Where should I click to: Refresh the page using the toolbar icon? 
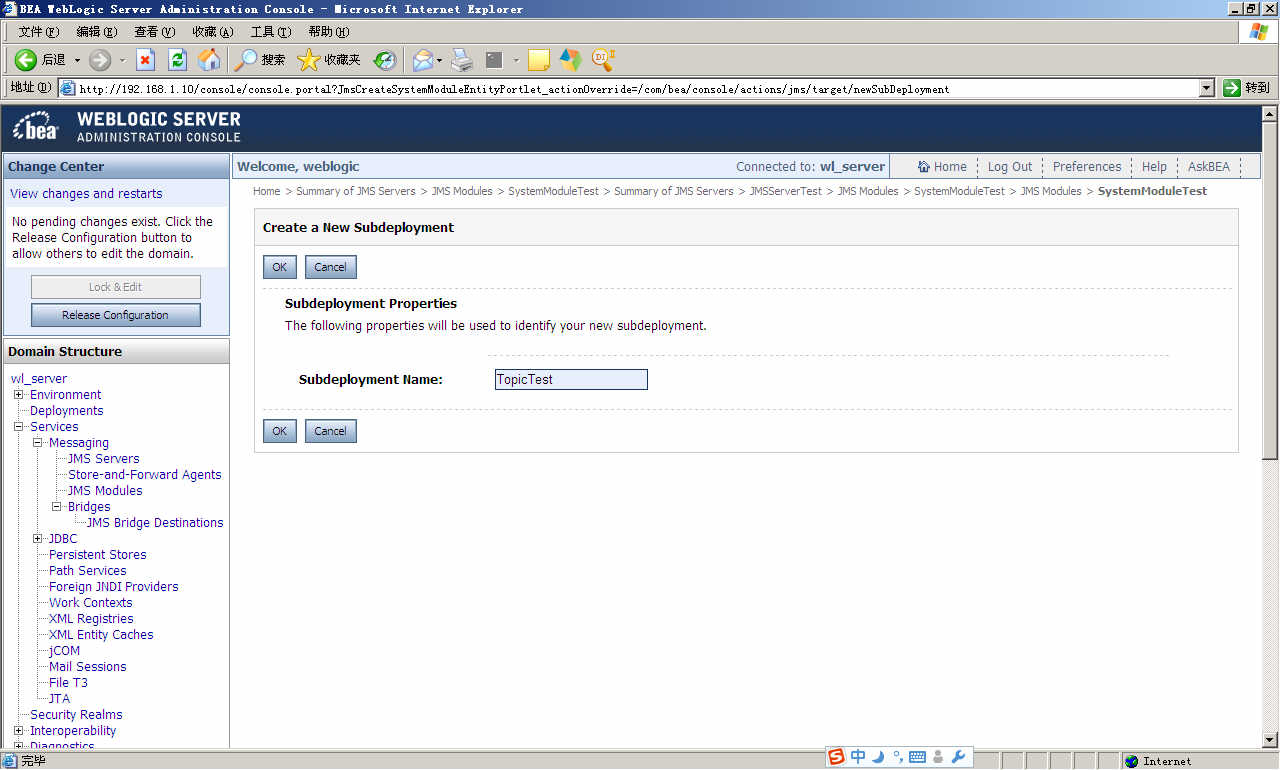tap(178, 60)
